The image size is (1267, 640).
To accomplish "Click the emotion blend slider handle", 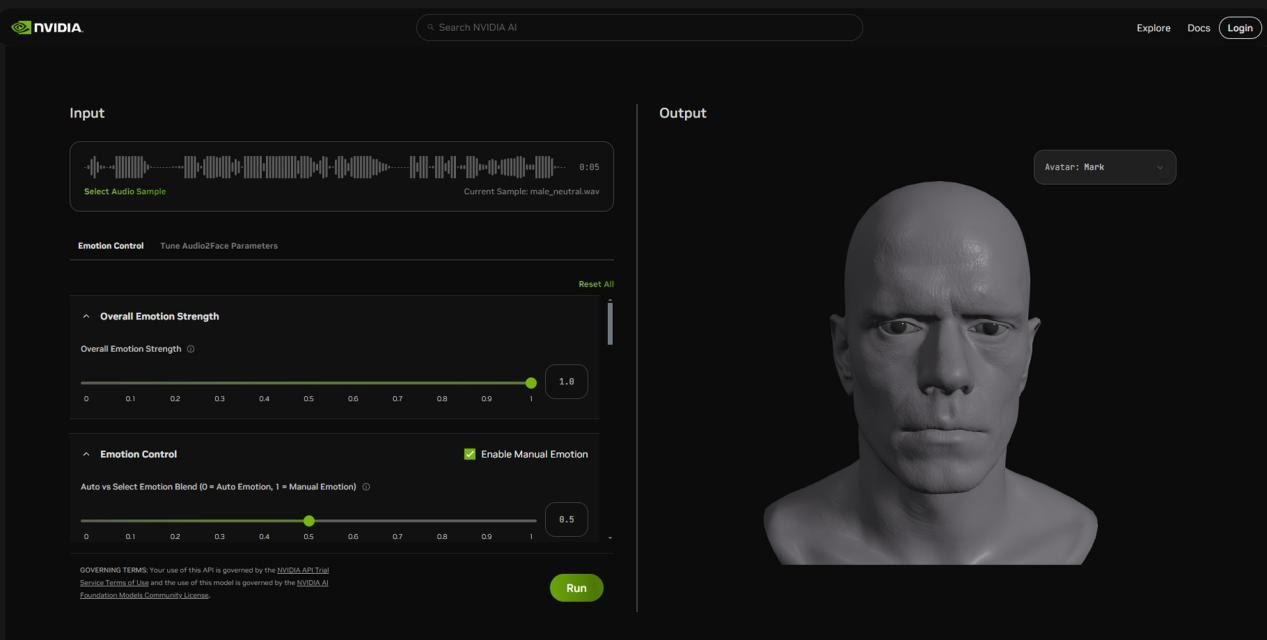I will click(309, 521).
